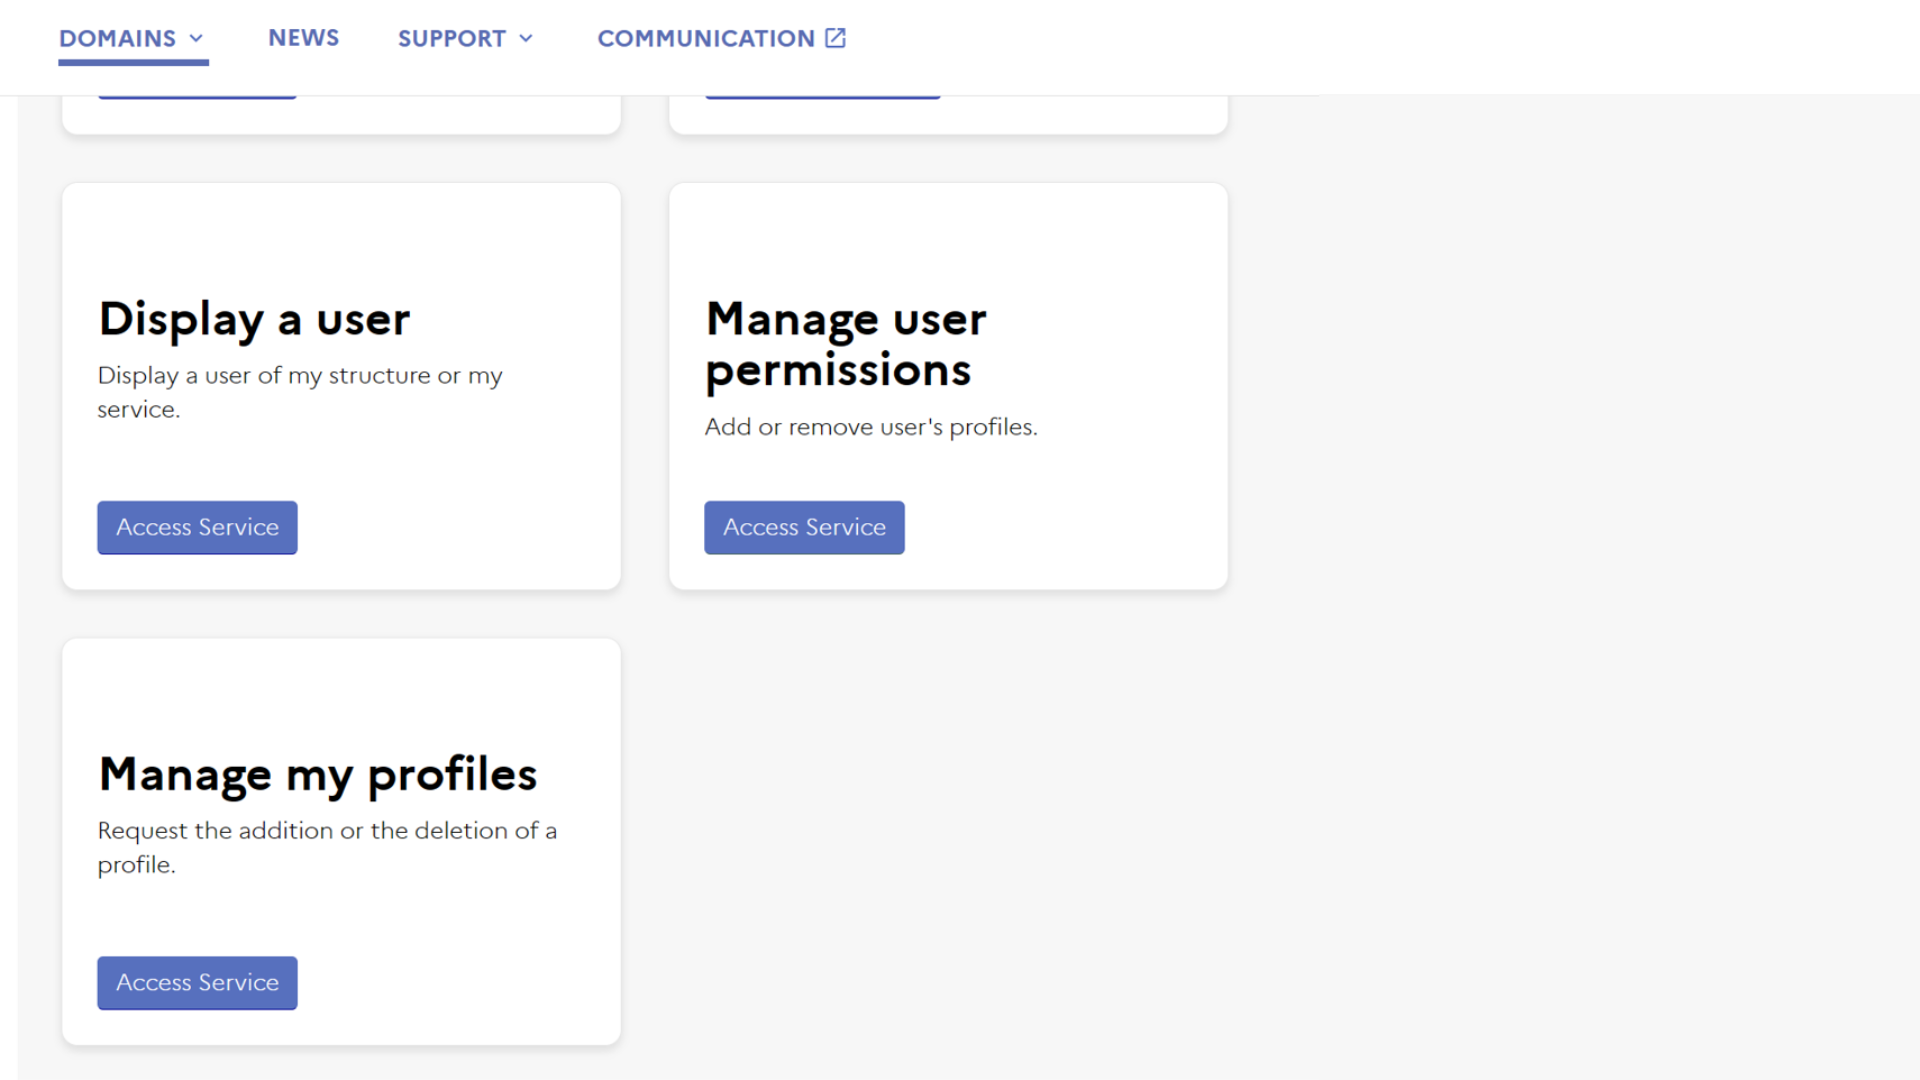This screenshot has height=1080, width=1920.
Task: Open the external link icon beside COMMUNICATION
Action: tap(835, 38)
